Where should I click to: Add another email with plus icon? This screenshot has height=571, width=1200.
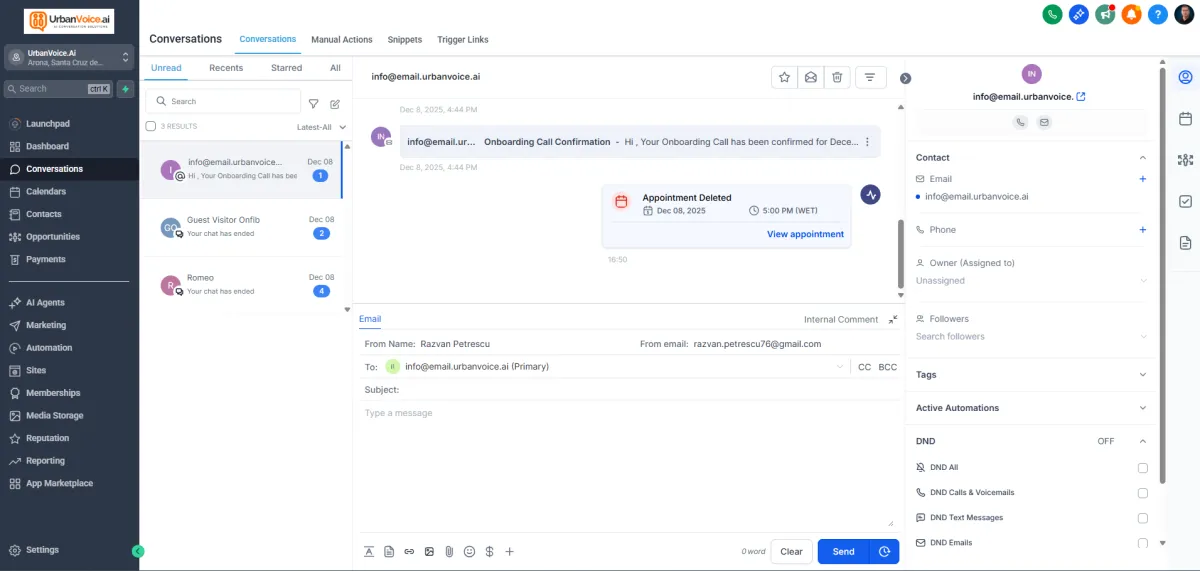click(1142, 179)
